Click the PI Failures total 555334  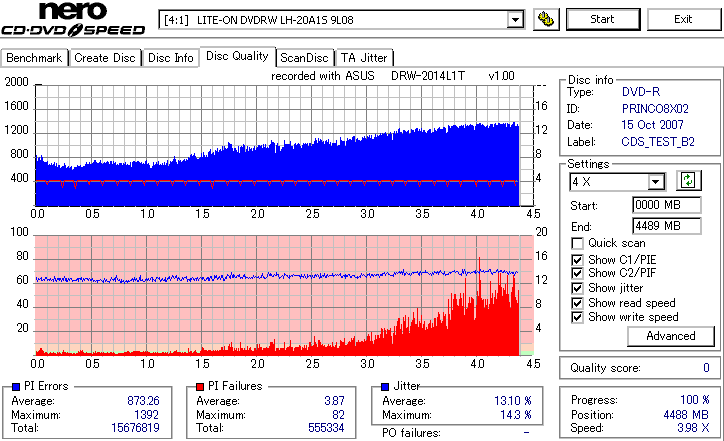(326, 428)
